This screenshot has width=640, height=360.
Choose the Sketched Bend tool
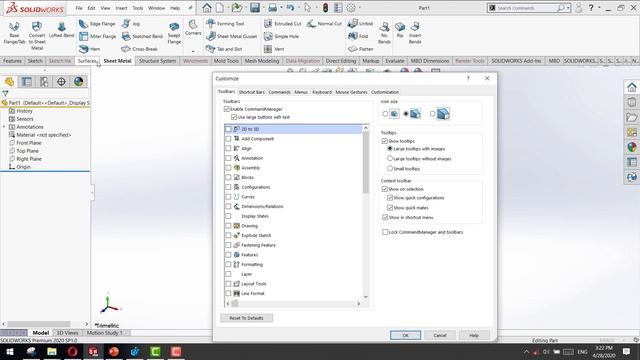coord(142,36)
